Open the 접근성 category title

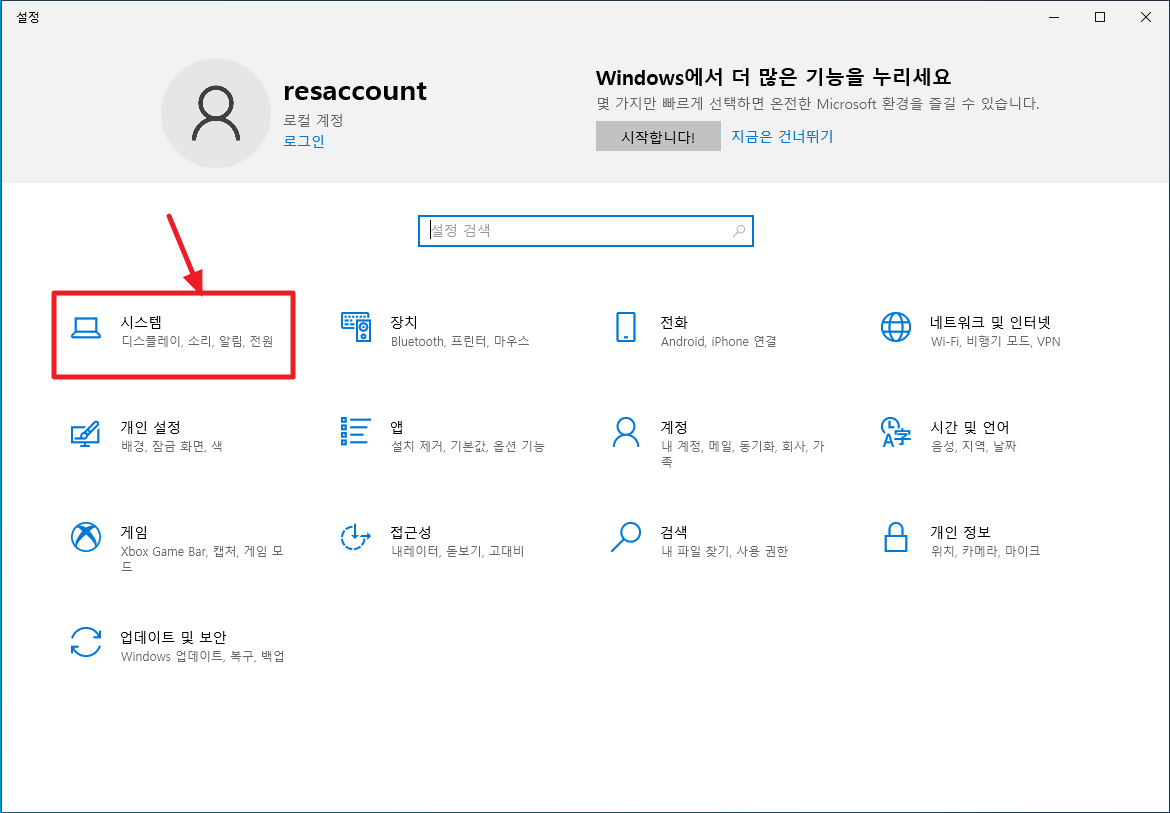click(x=410, y=533)
